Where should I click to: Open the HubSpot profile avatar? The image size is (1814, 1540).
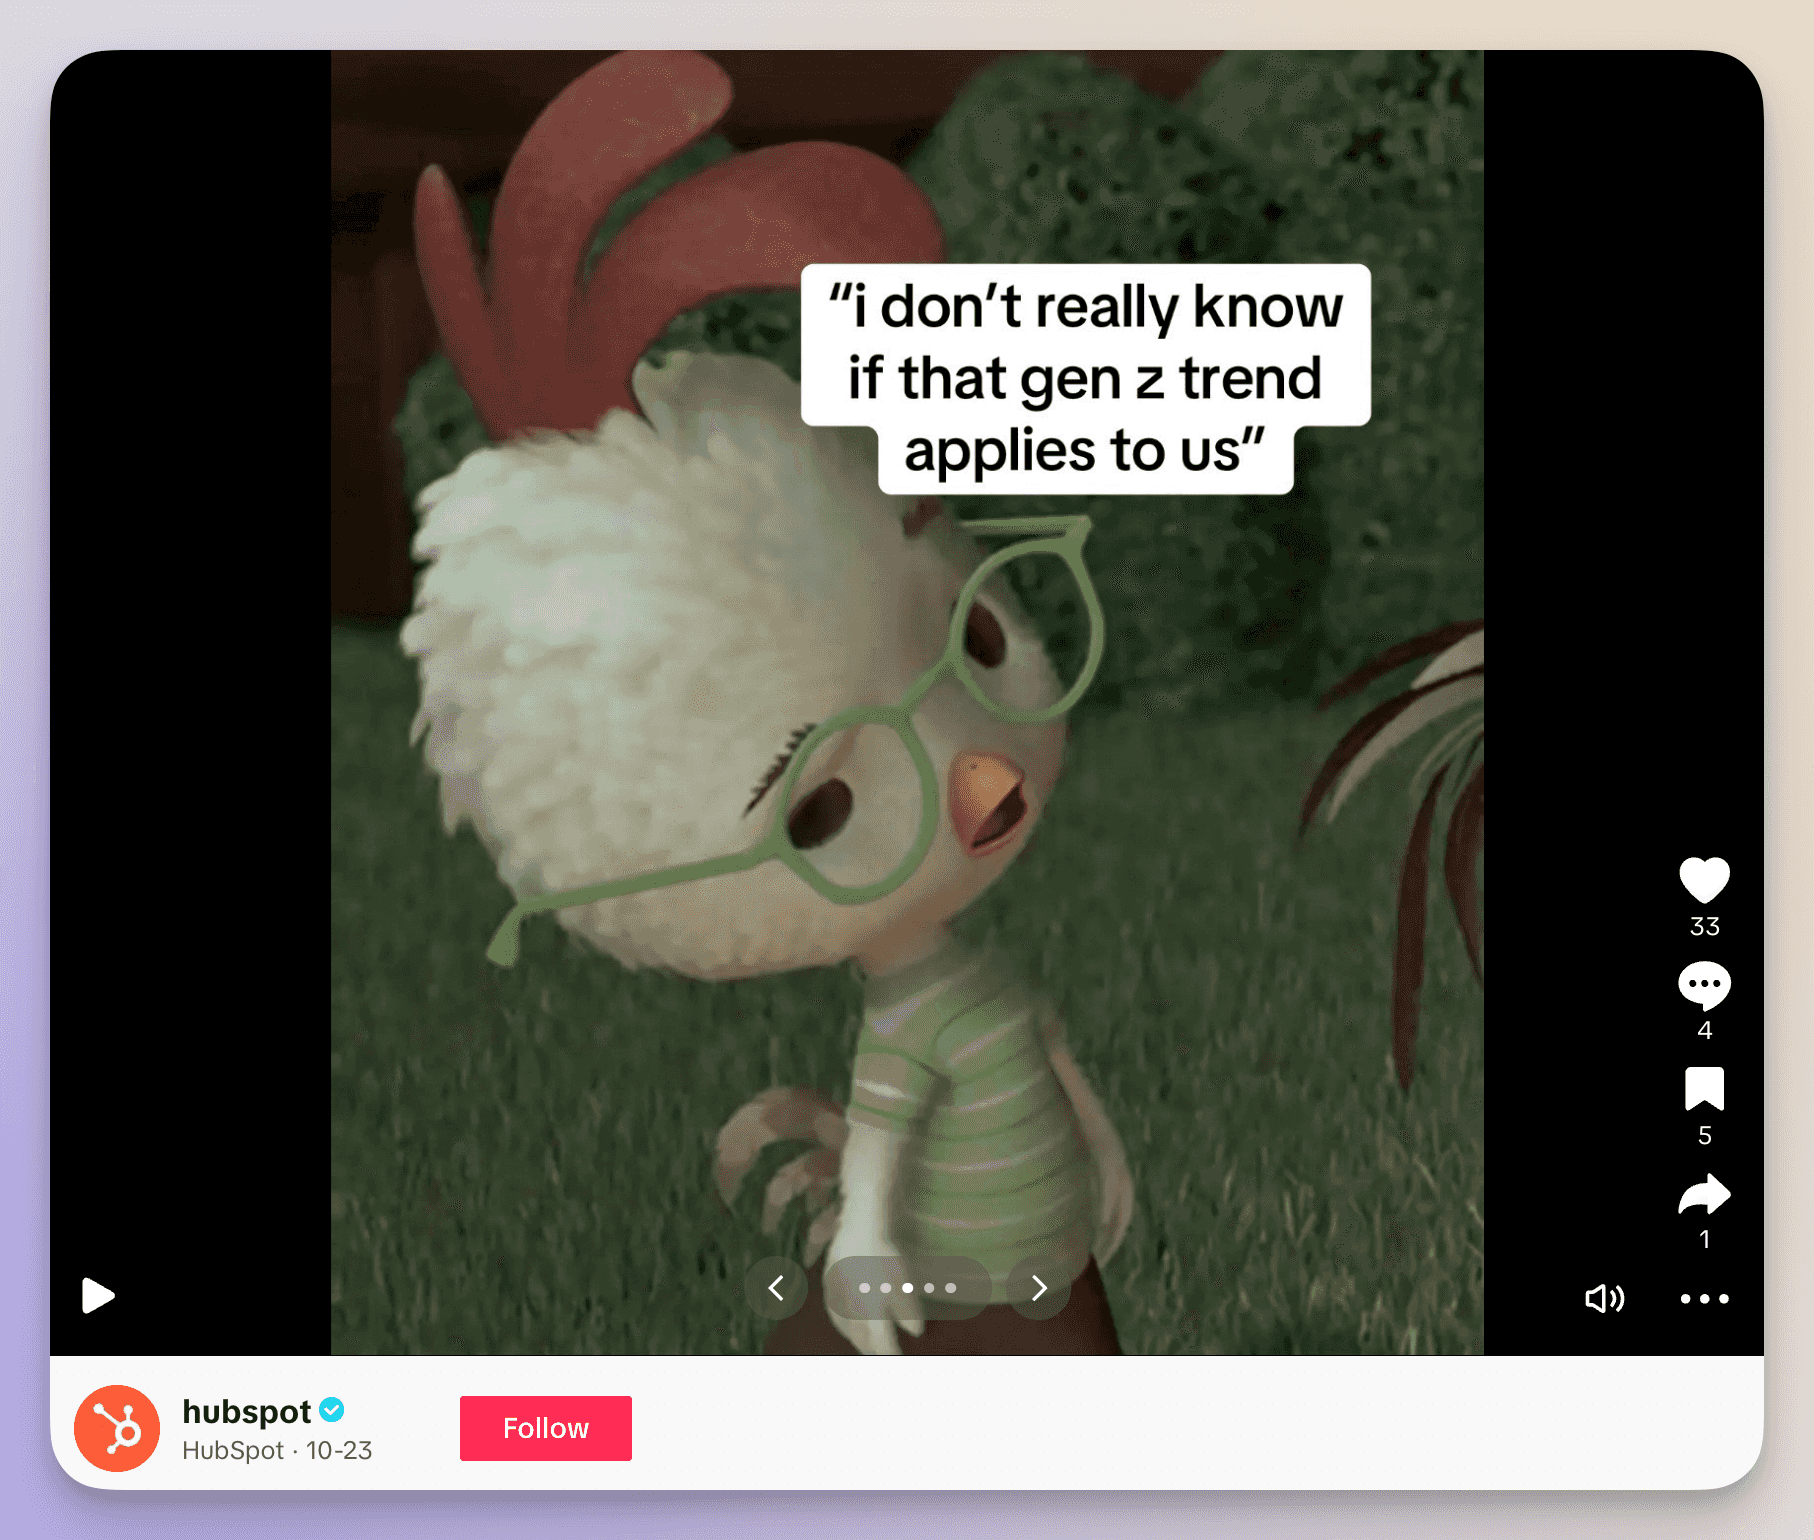click(x=117, y=1428)
